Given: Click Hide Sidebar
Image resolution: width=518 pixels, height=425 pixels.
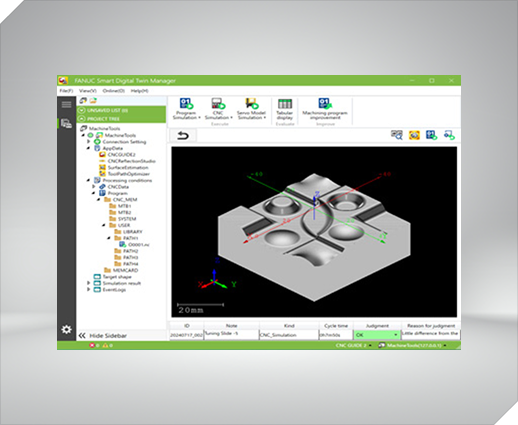Looking at the screenshot, I should tap(103, 336).
